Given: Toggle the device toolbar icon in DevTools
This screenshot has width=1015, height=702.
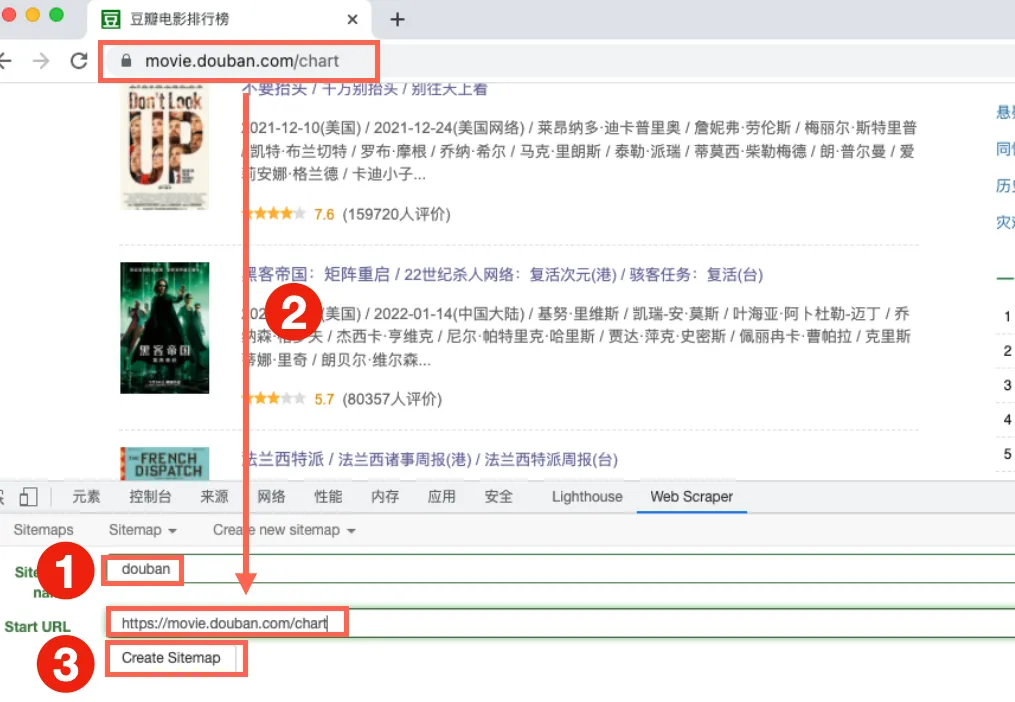Looking at the screenshot, I should click(x=28, y=497).
